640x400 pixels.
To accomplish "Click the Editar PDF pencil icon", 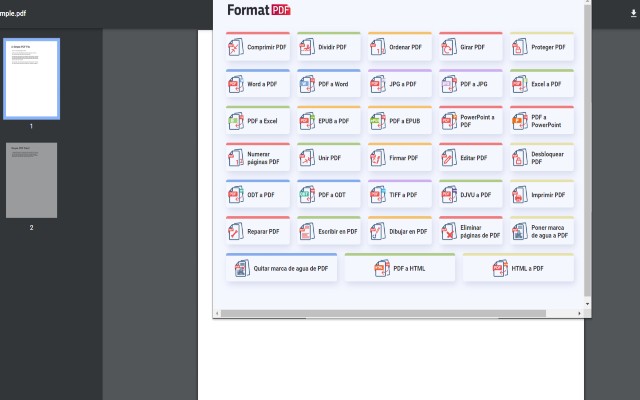I will pos(449,158).
